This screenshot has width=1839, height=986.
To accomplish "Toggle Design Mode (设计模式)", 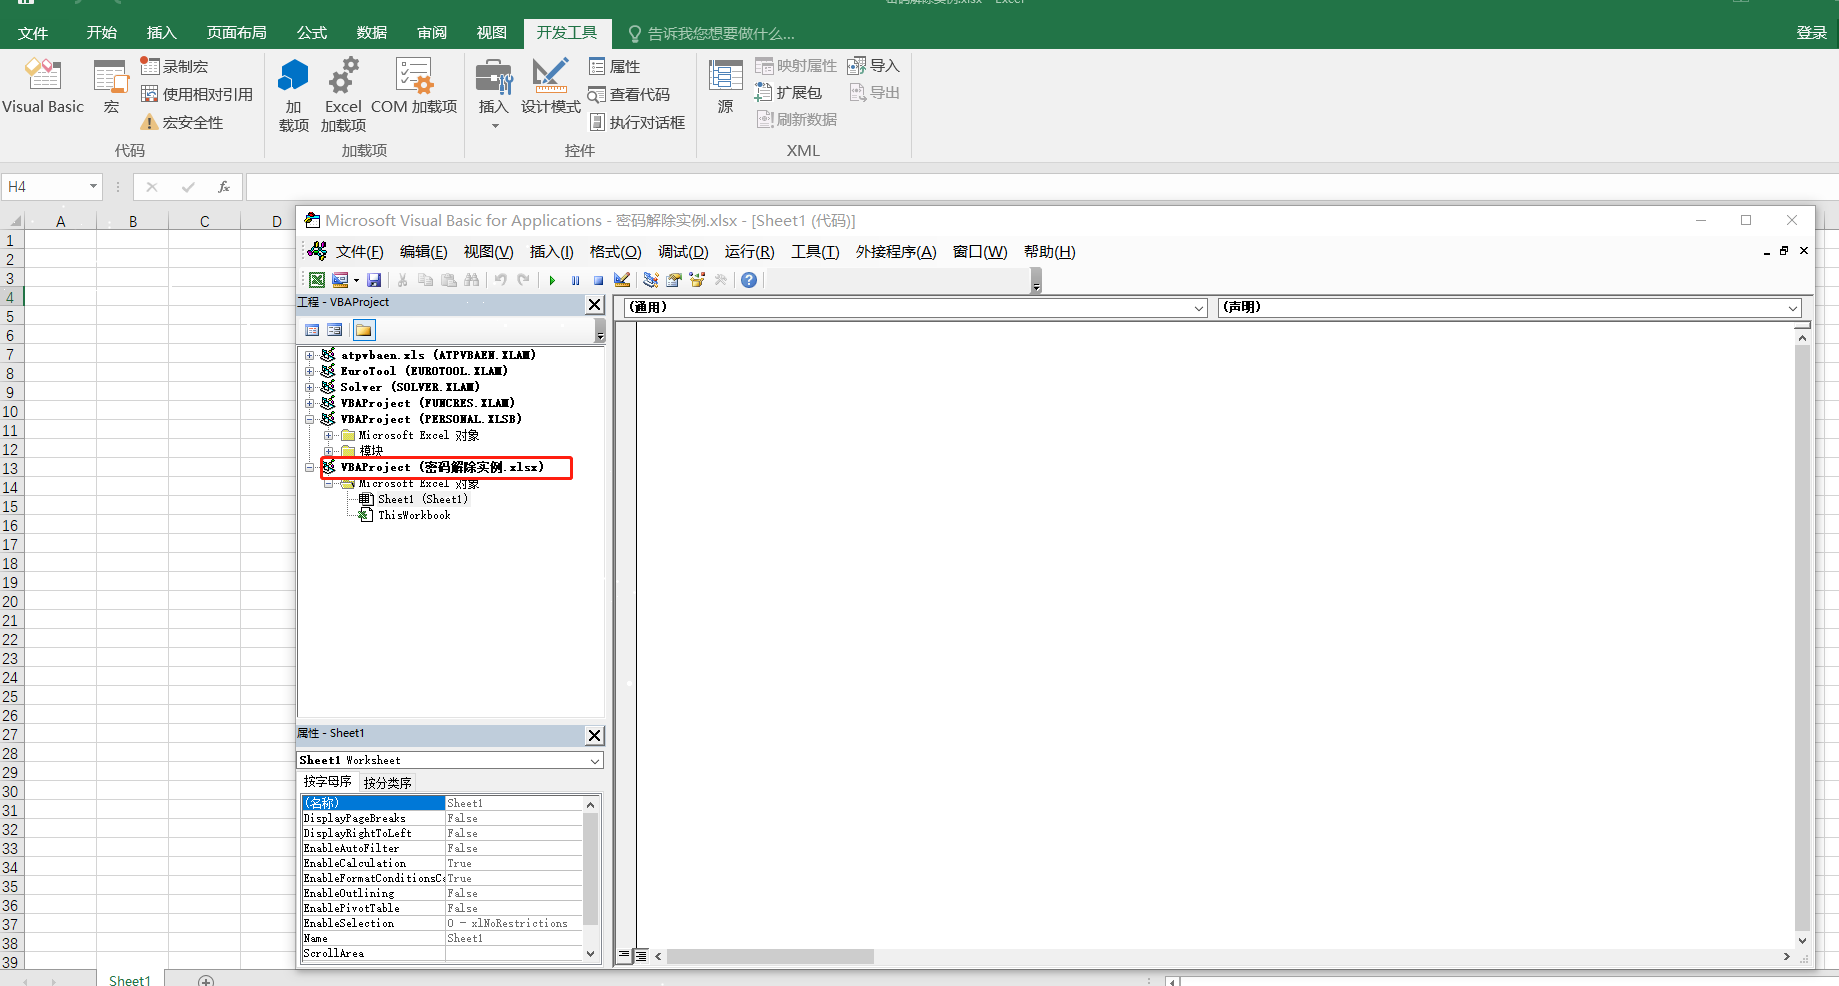I will [550, 87].
